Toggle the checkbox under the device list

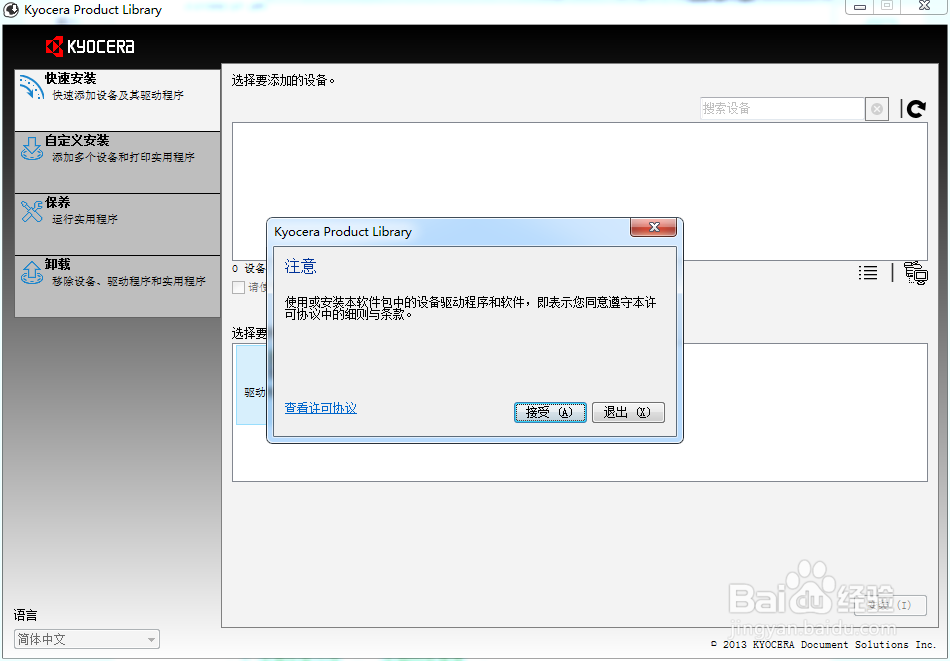click(239, 287)
